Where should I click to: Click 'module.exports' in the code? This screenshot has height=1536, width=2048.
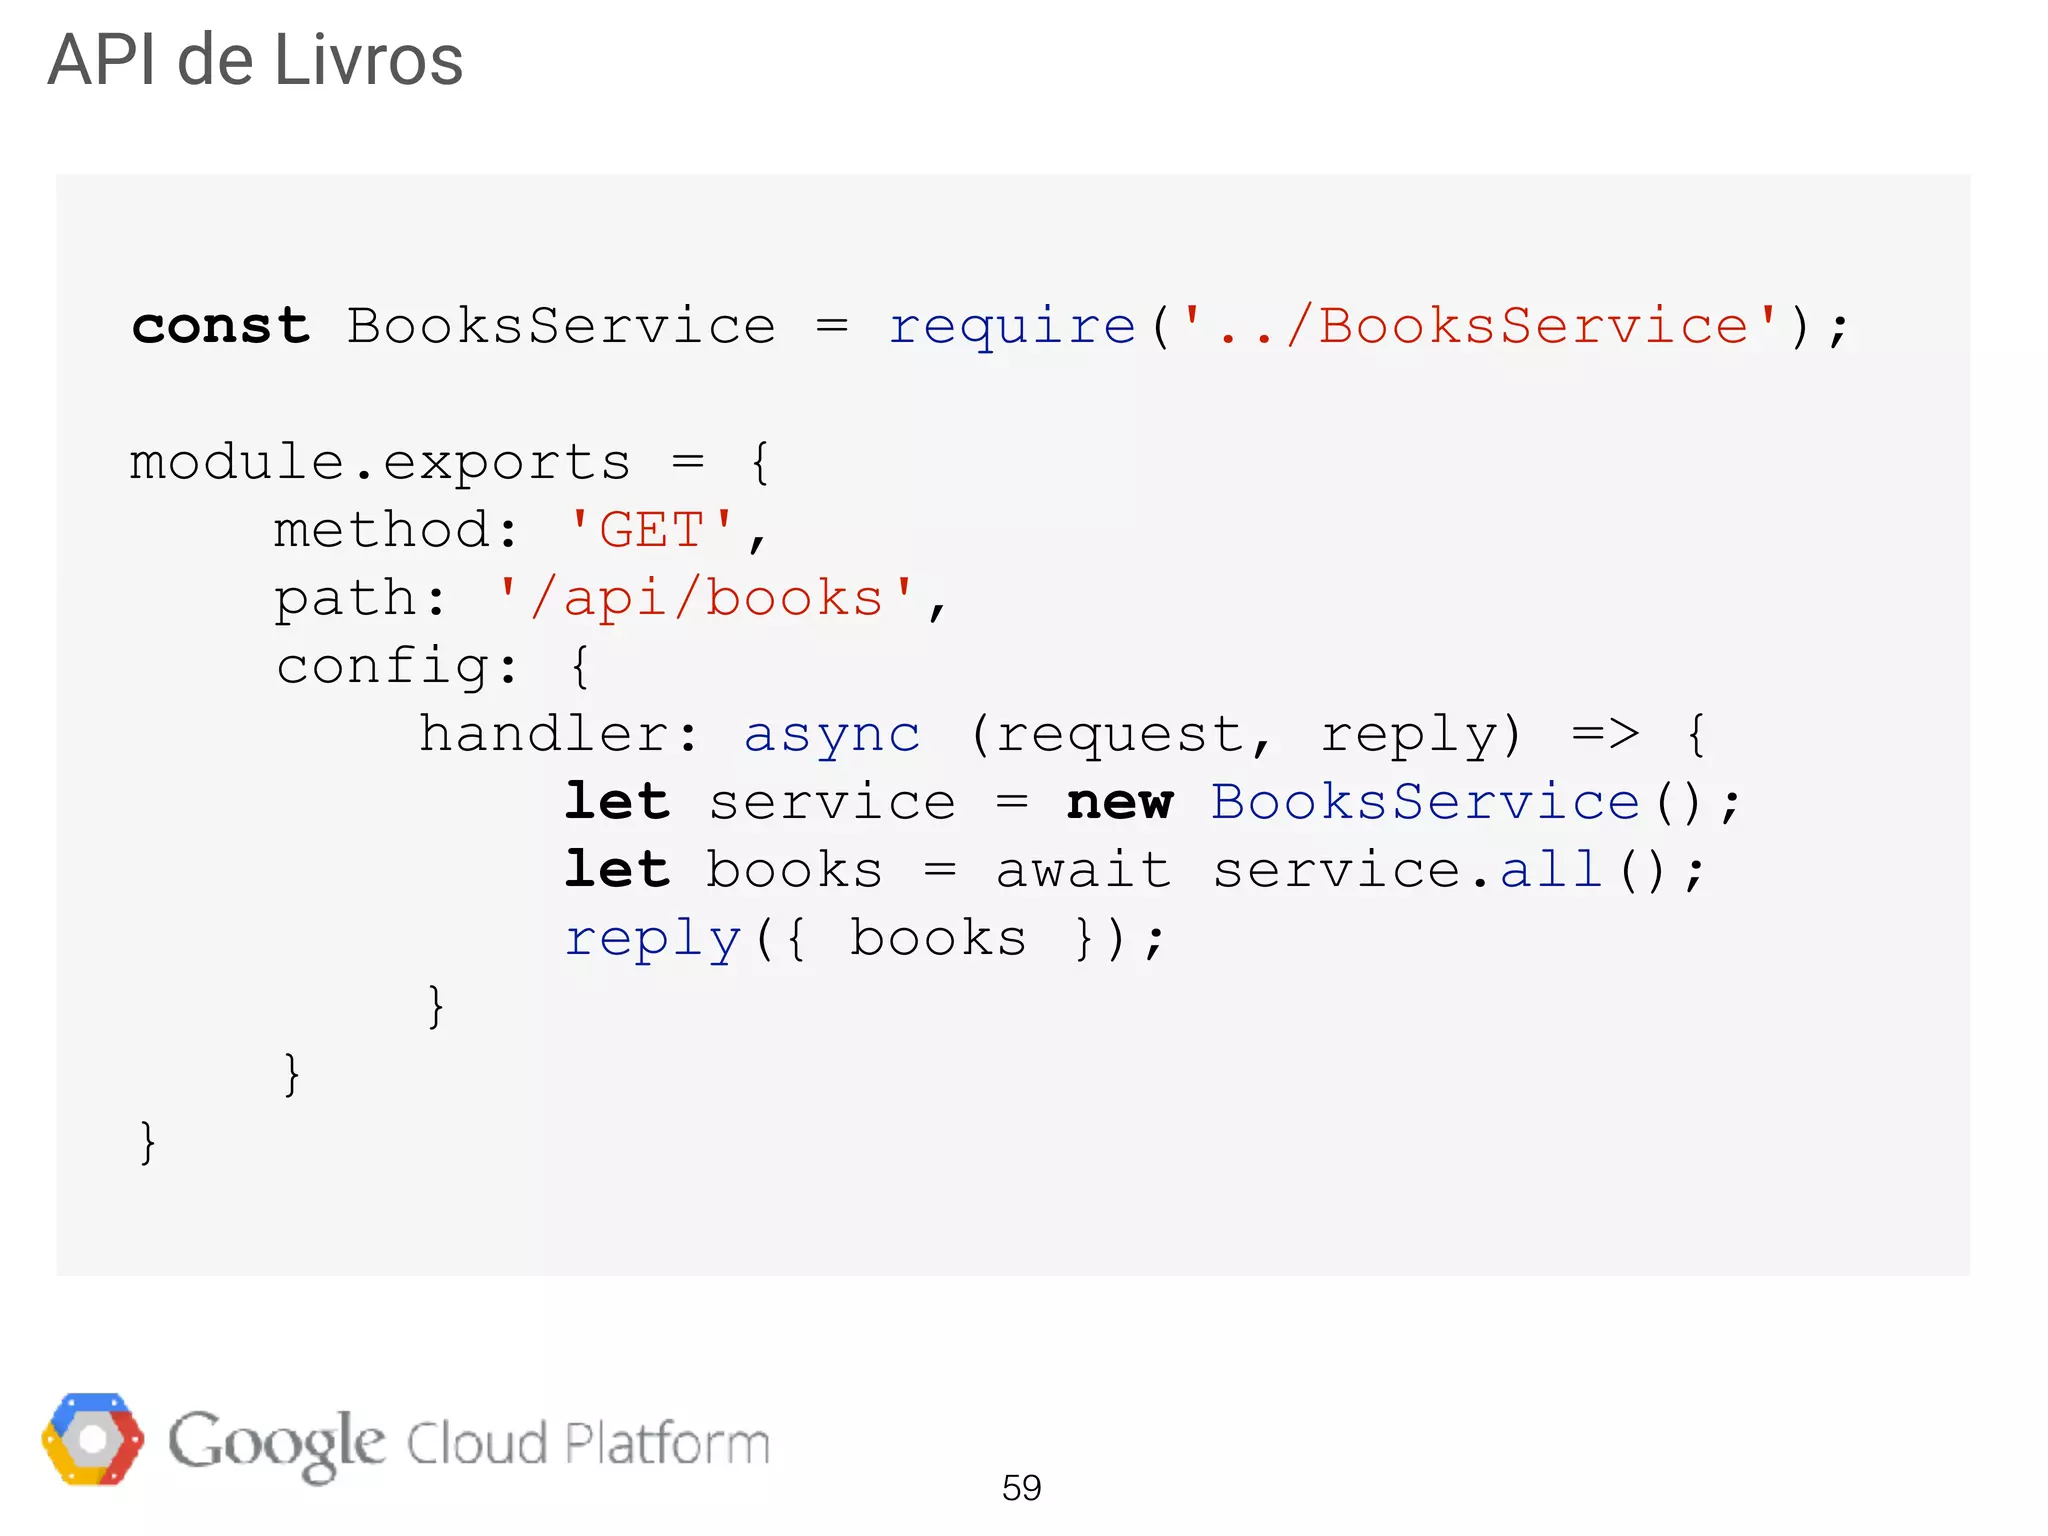coord(380,465)
